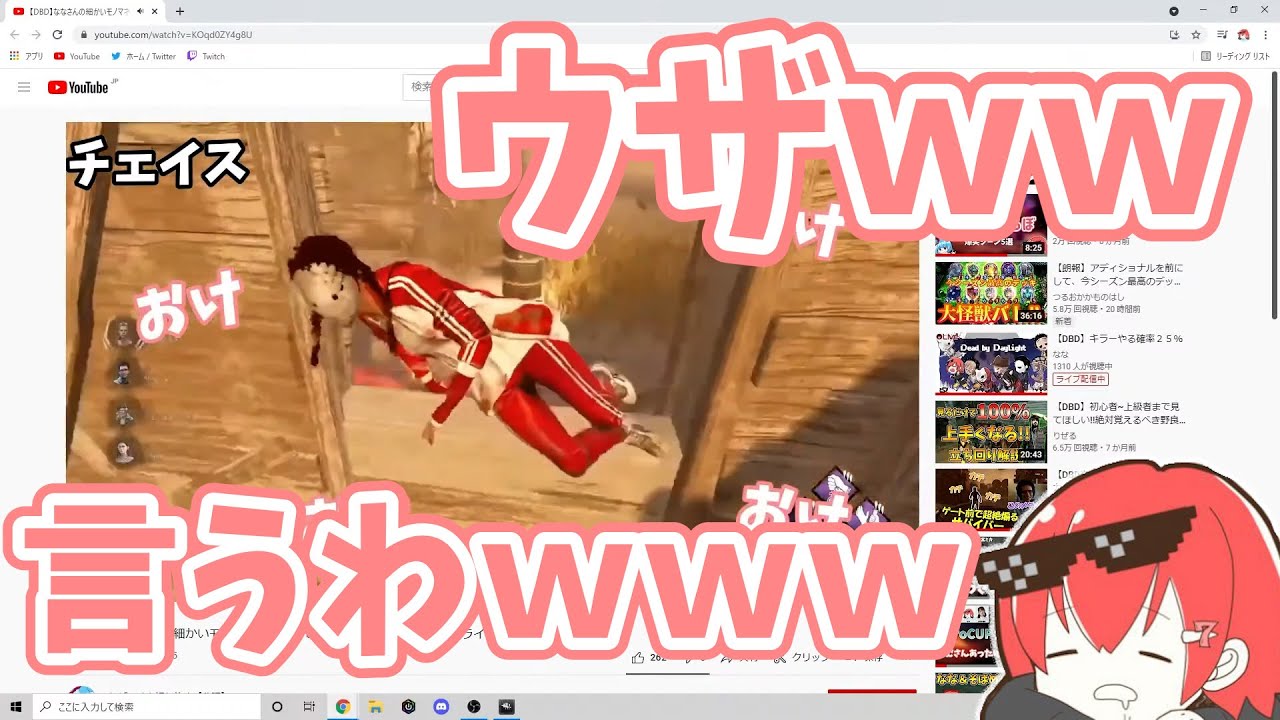This screenshot has width=1280, height=720.
Task: Open a new Chrome tab with the plus button
Action: pyautogui.click(x=180, y=11)
